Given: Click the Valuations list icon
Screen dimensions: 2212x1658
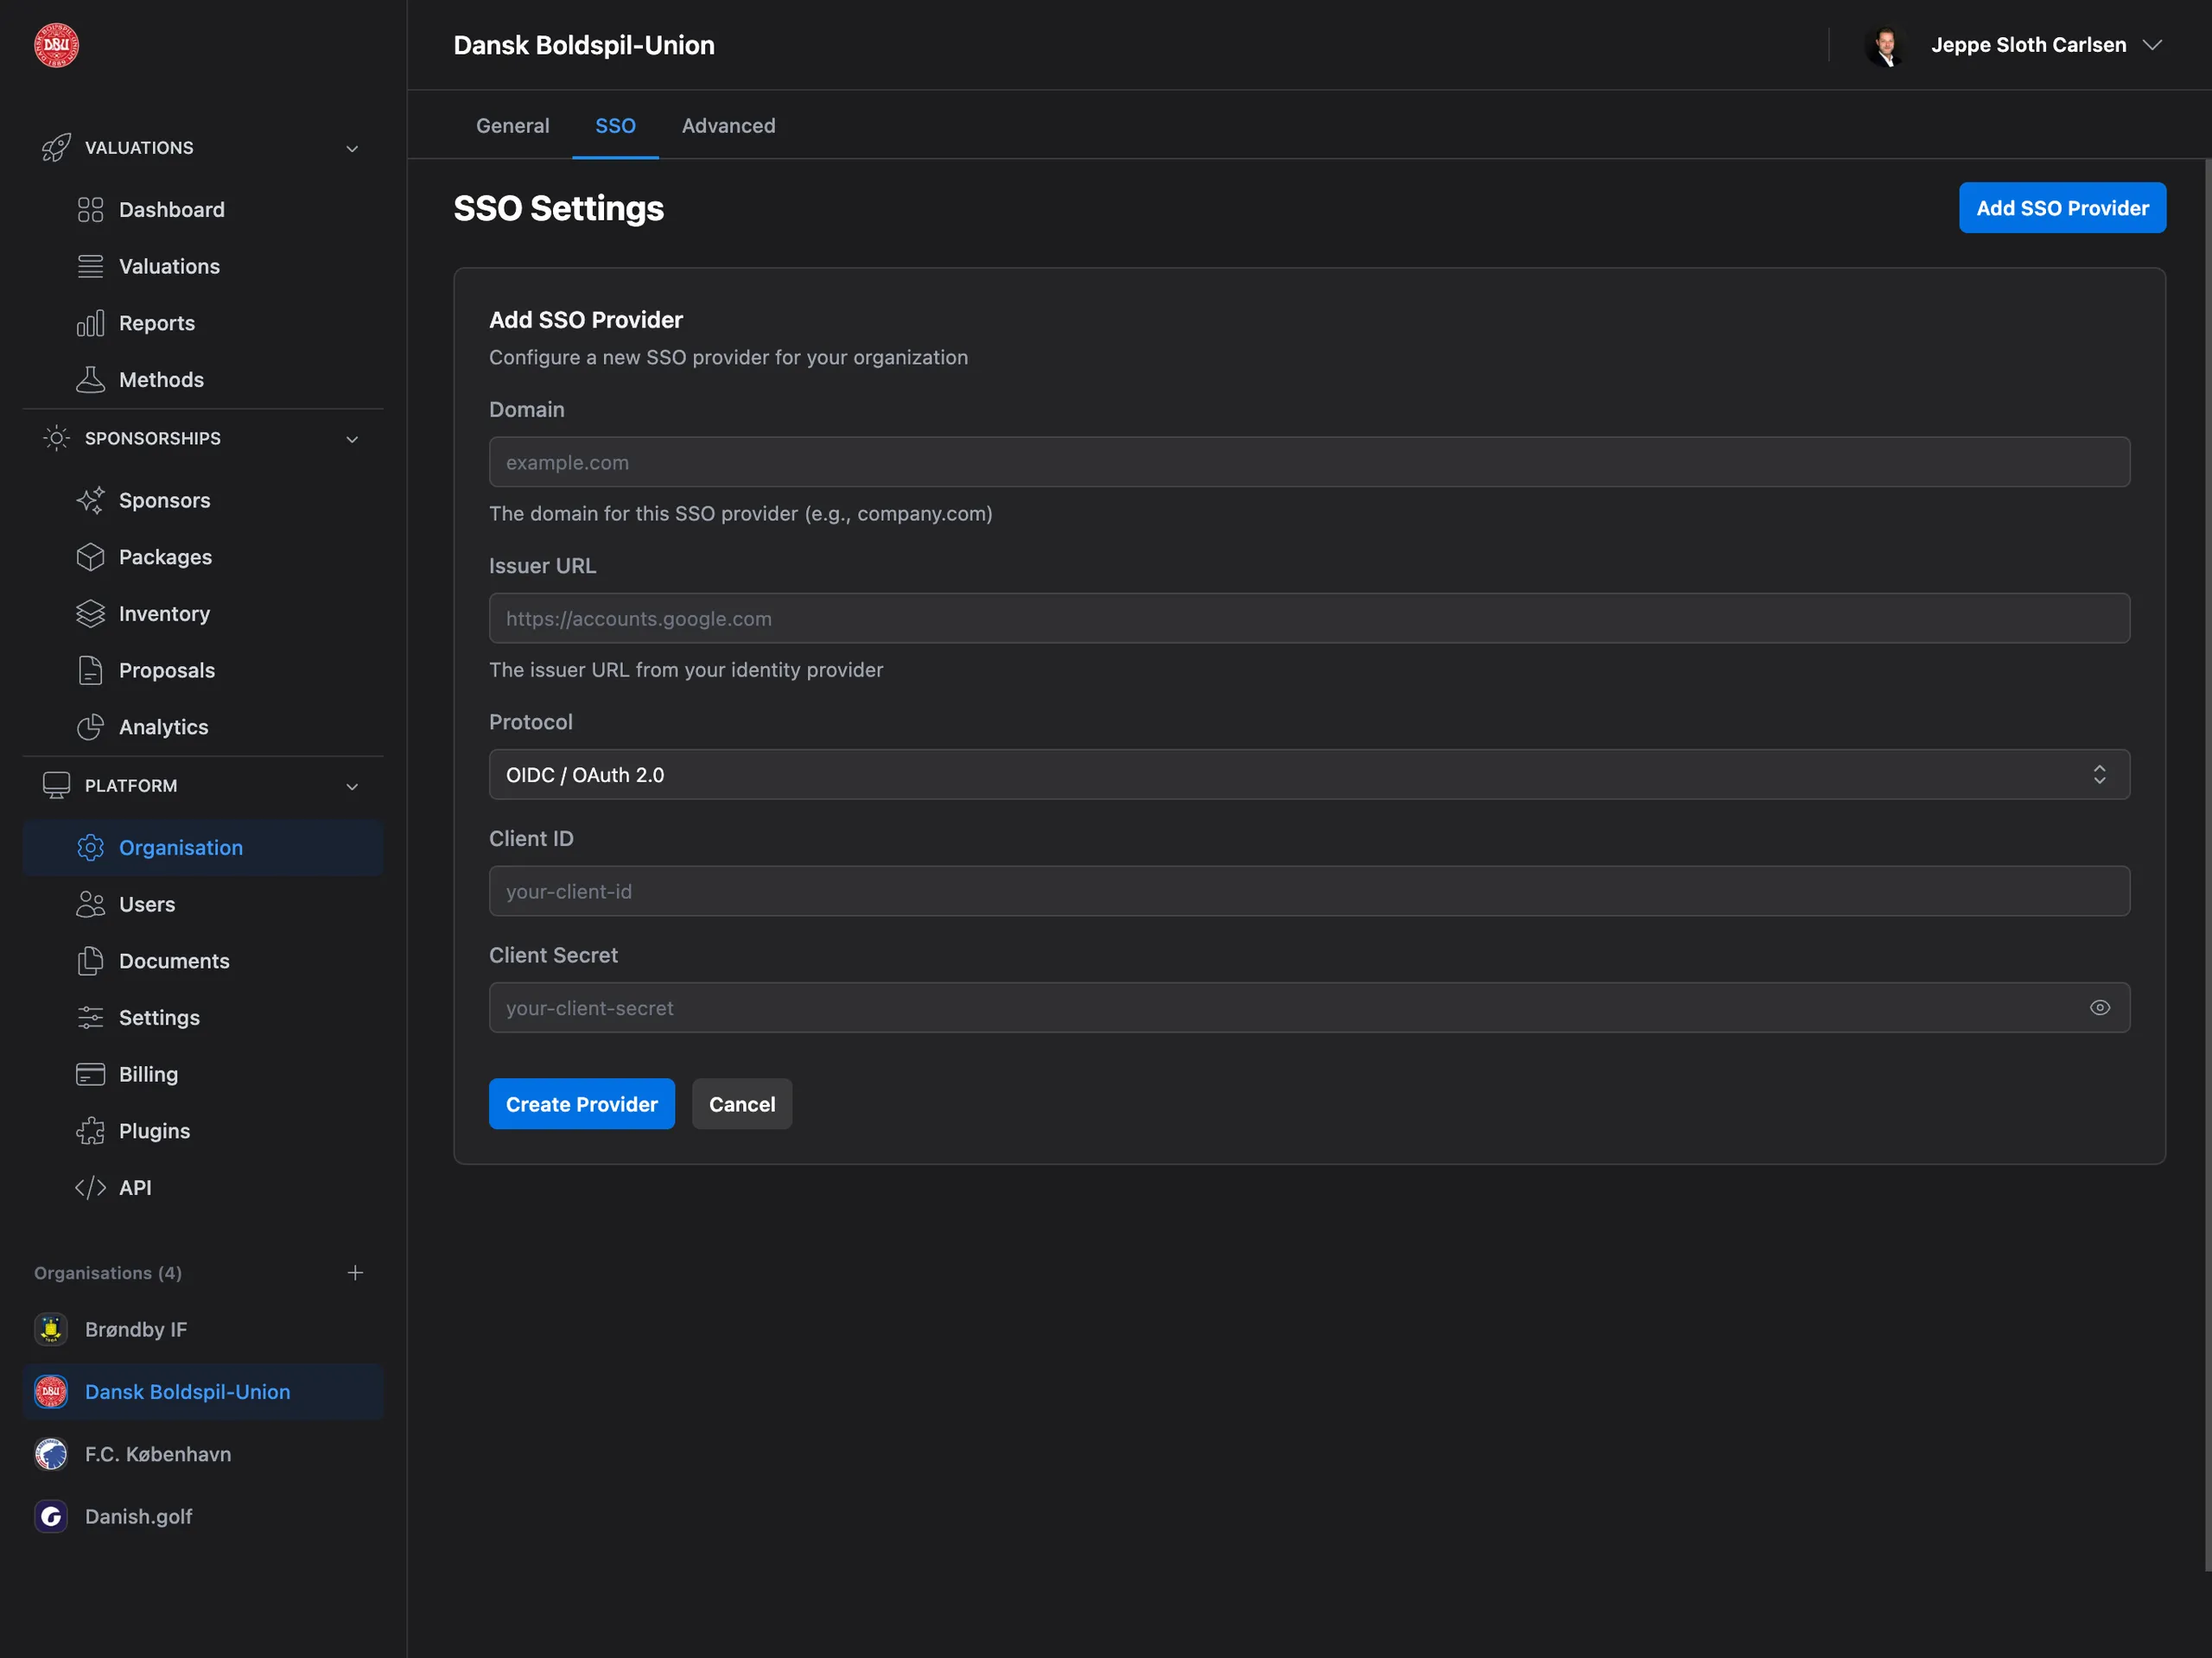Looking at the screenshot, I should point(90,266).
